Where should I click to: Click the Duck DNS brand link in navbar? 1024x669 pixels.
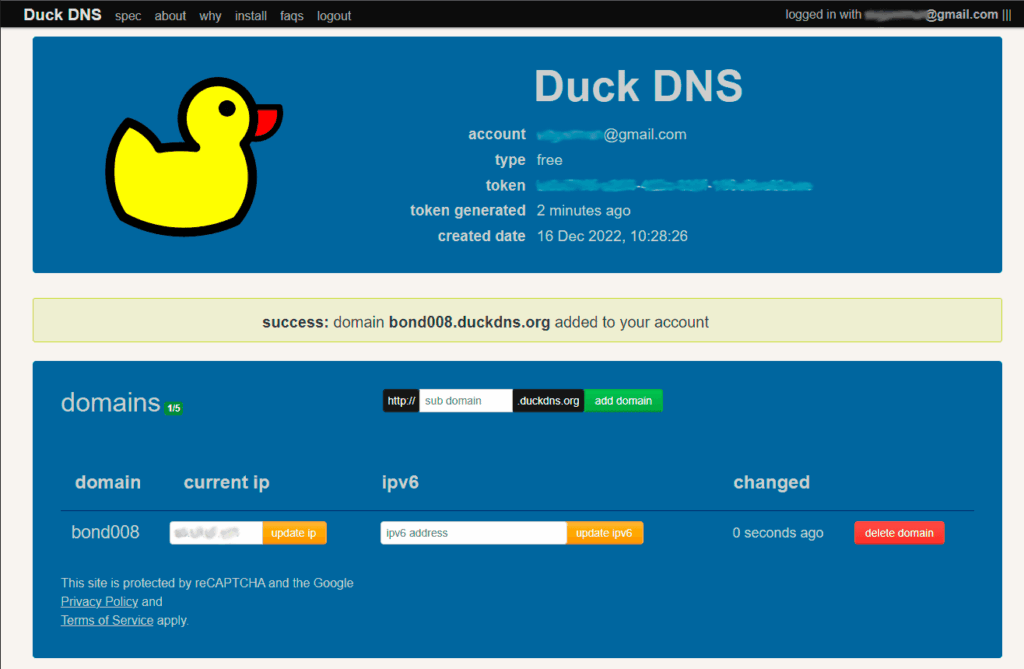[62, 14]
